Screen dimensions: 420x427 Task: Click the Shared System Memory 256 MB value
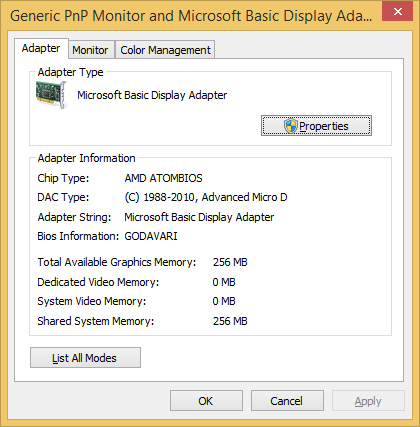230,321
